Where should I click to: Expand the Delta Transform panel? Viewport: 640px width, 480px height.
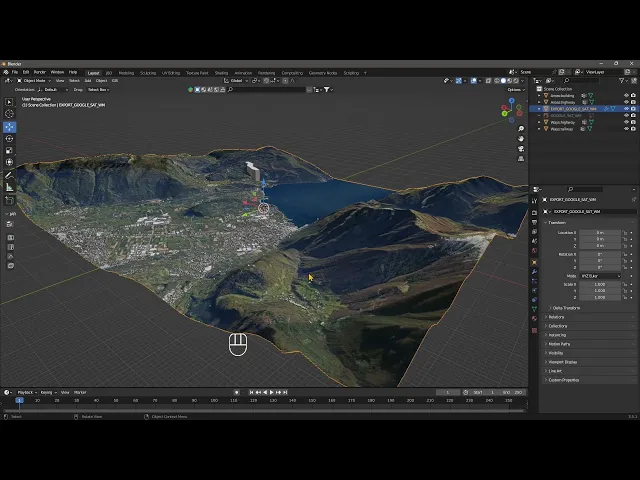pos(566,308)
